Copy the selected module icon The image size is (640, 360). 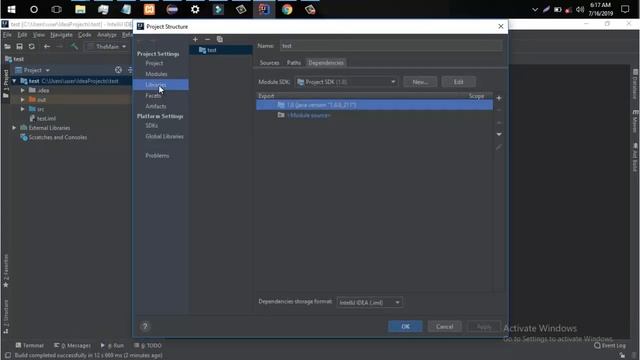point(220,39)
